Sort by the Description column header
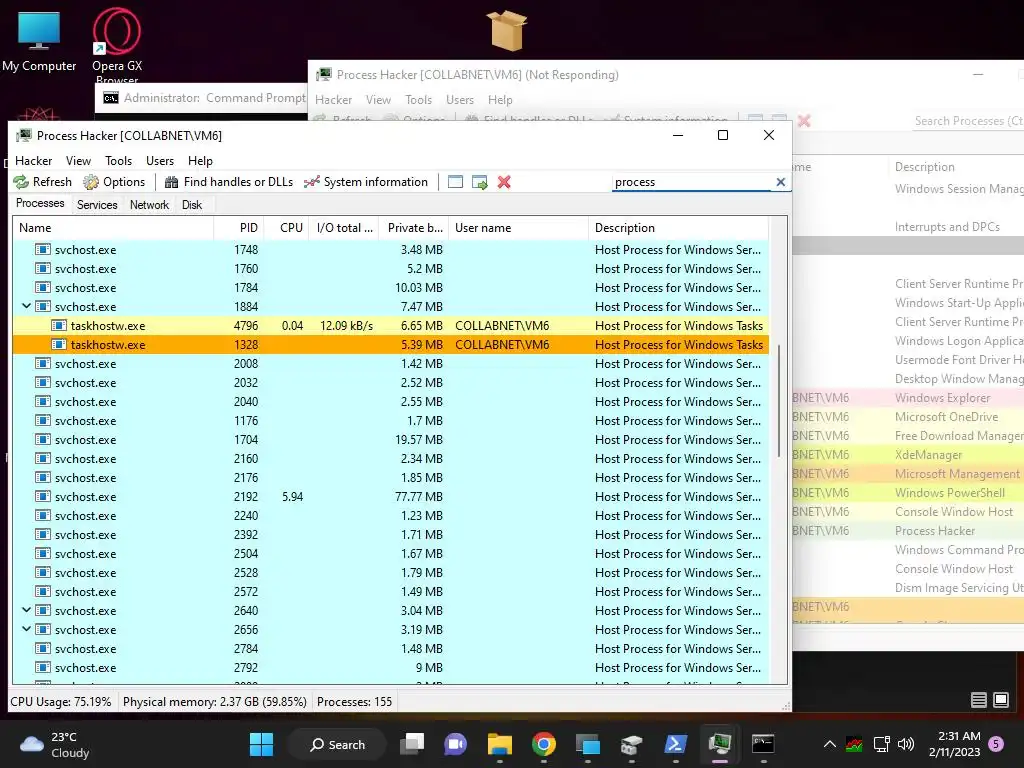 pos(679,228)
